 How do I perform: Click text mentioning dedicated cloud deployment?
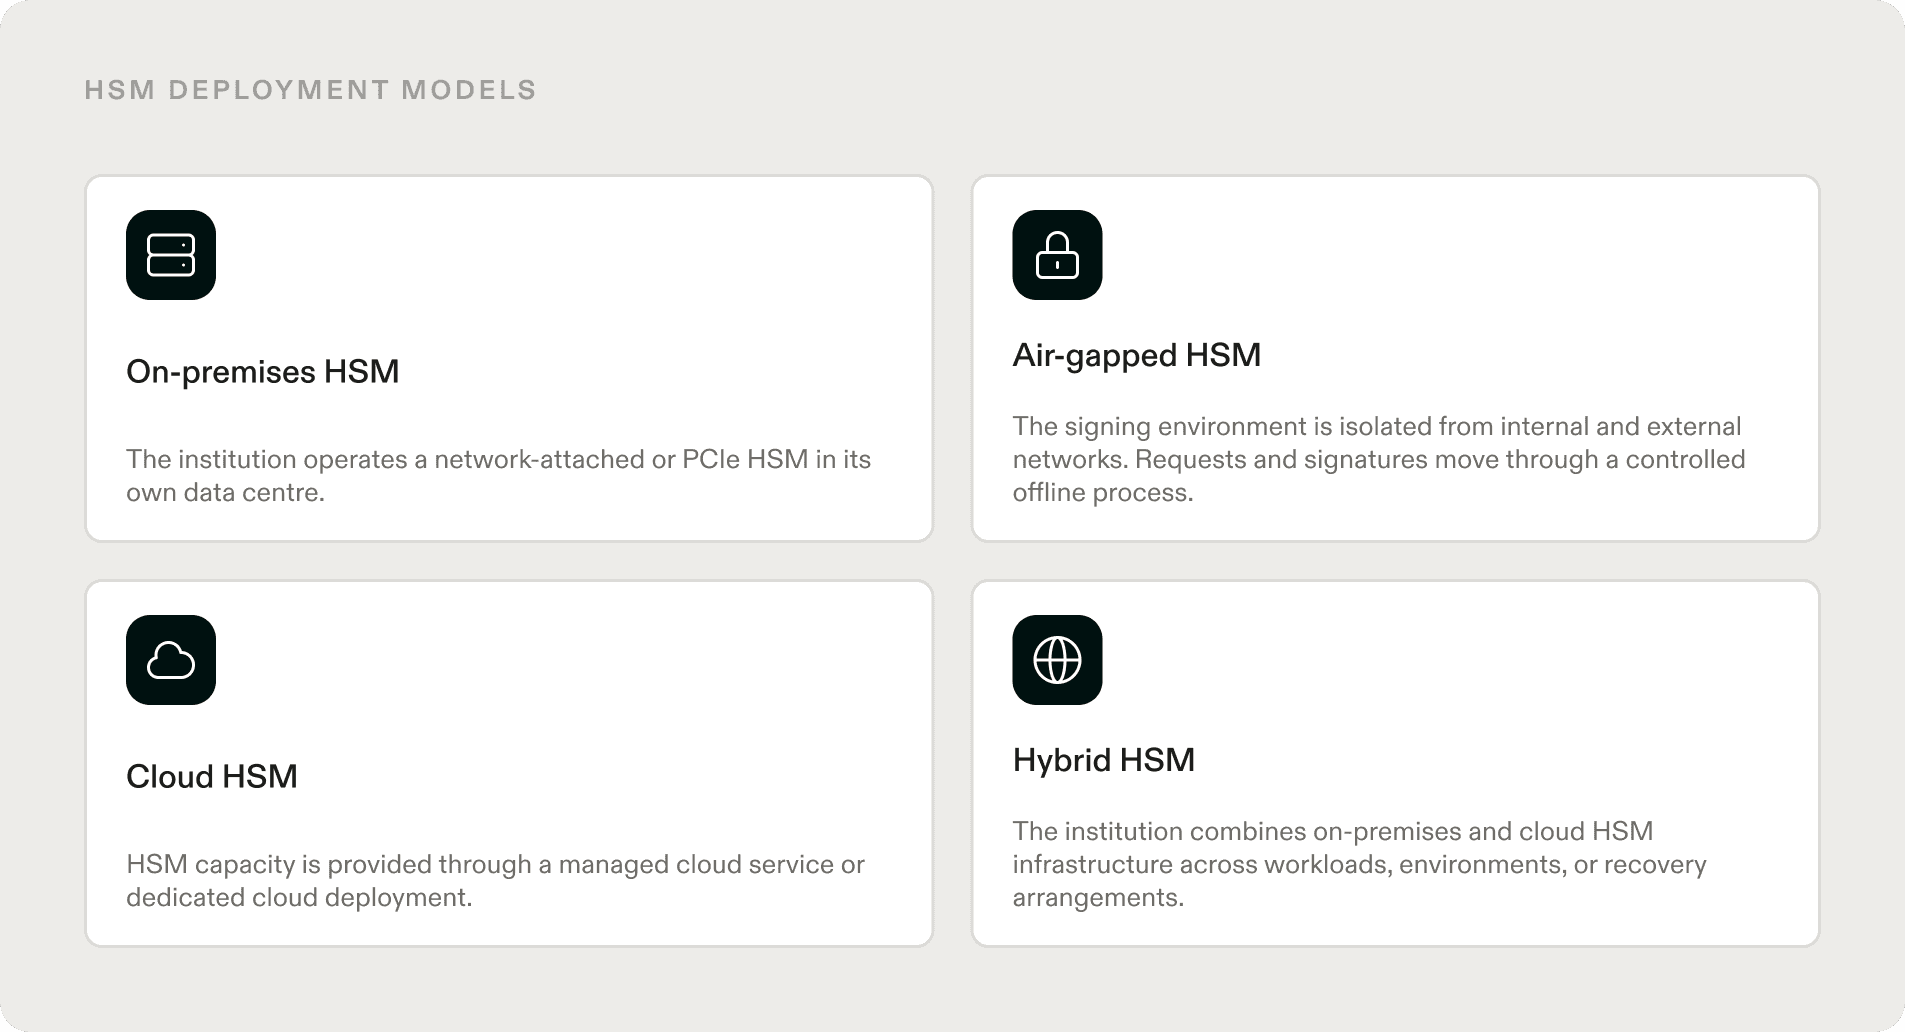299,898
